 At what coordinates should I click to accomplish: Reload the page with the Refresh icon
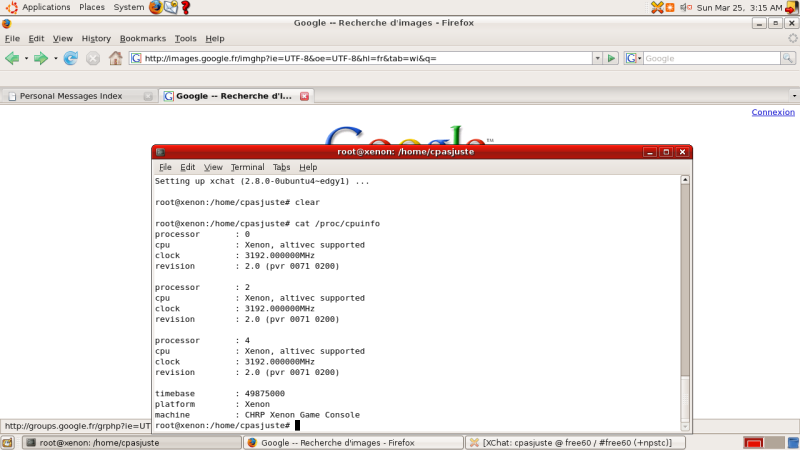70,58
